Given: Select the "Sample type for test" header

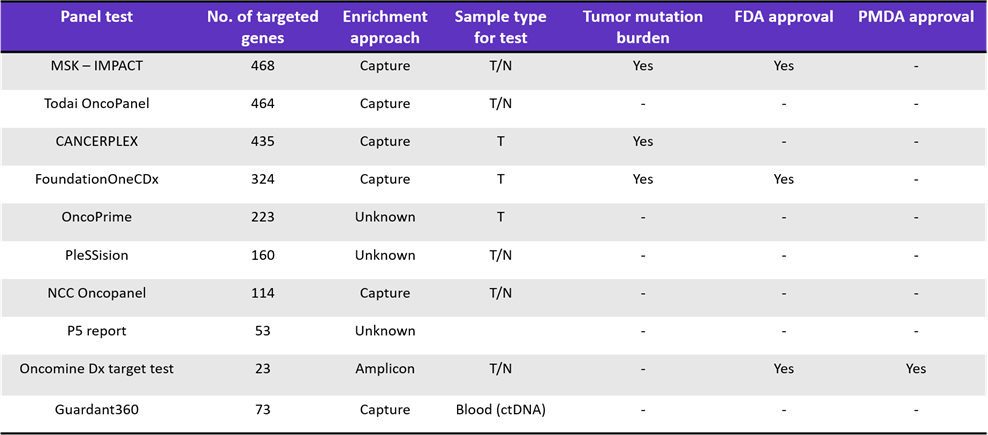Looking at the screenshot, I should 500,28.
